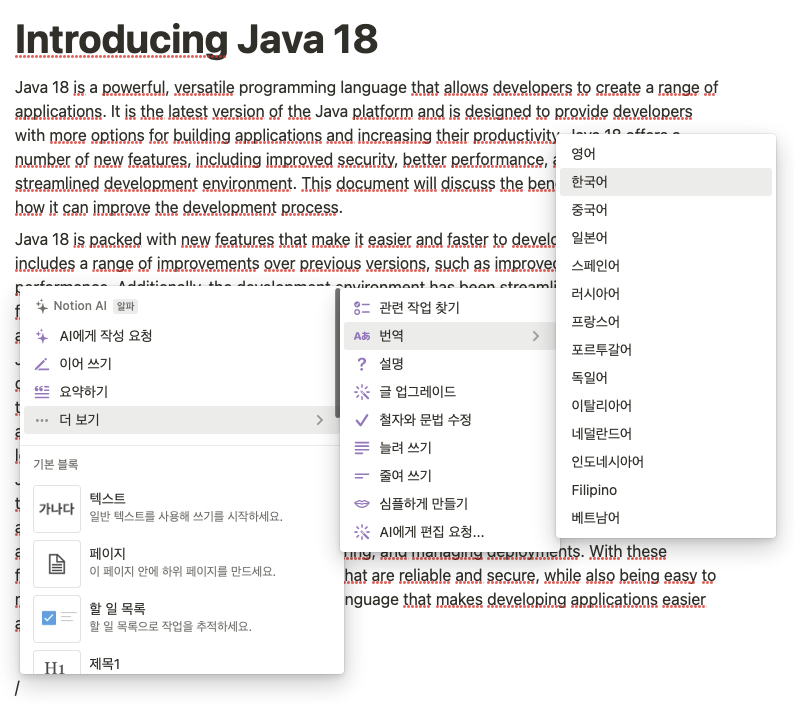The height and width of the screenshot is (704, 794).
Task: Translate to 러시아어
Action: pyautogui.click(x=666, y=294)
